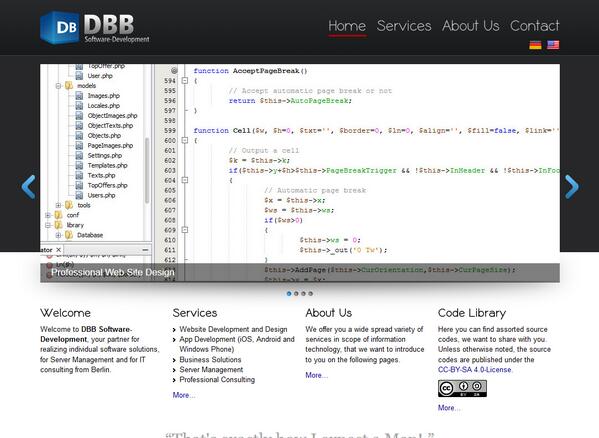Click 'App Development (iOS, Android' list item

click(237, 344)
